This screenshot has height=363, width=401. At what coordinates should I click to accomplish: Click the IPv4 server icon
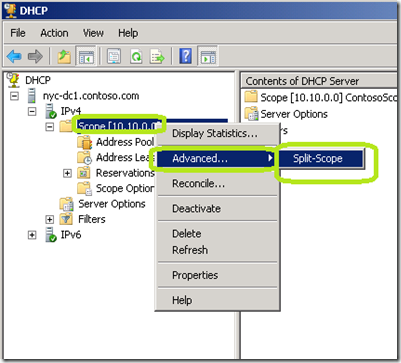click(51, 111)
